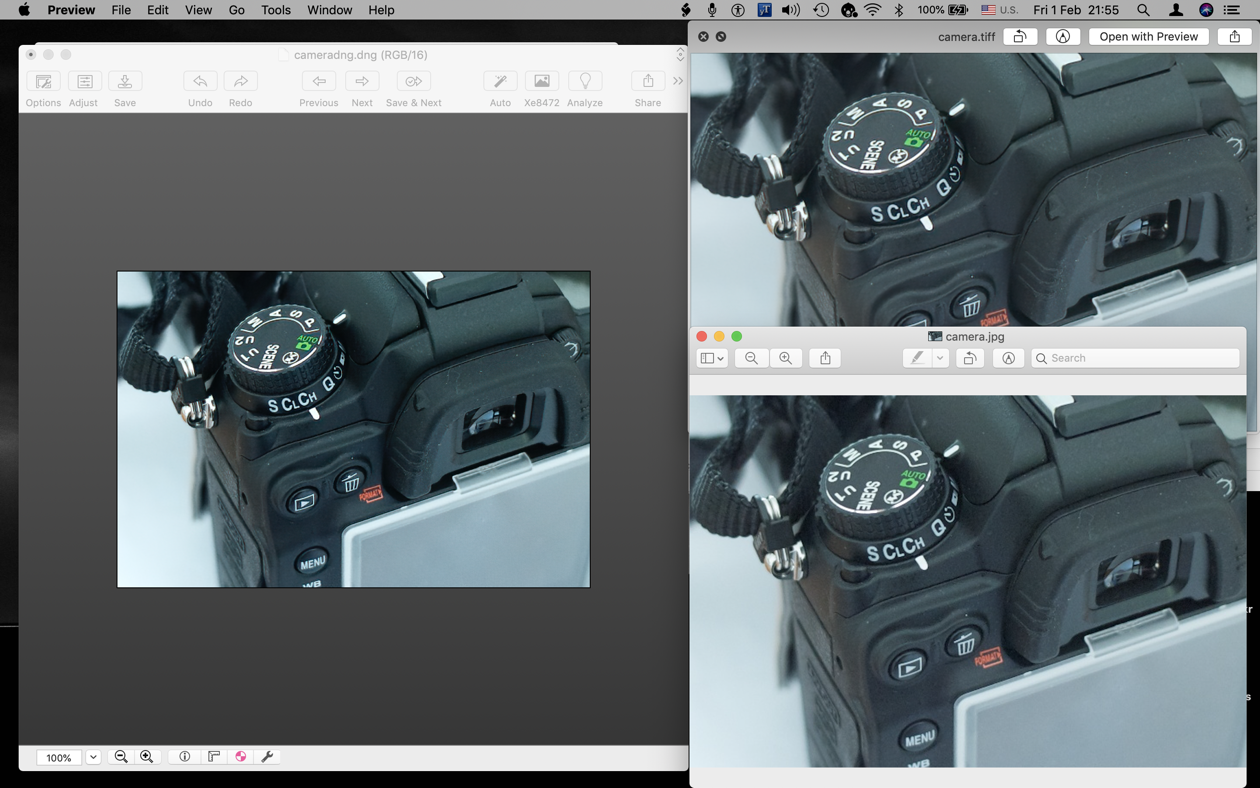Click the Search field in camera.jpg window
1260x788 pixels.
(1135, 358)
